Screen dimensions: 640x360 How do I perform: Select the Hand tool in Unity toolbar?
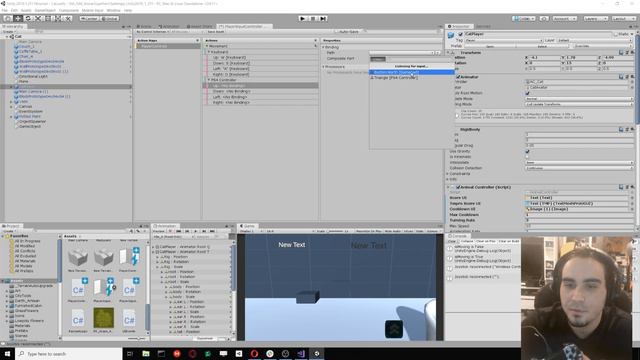8,18
